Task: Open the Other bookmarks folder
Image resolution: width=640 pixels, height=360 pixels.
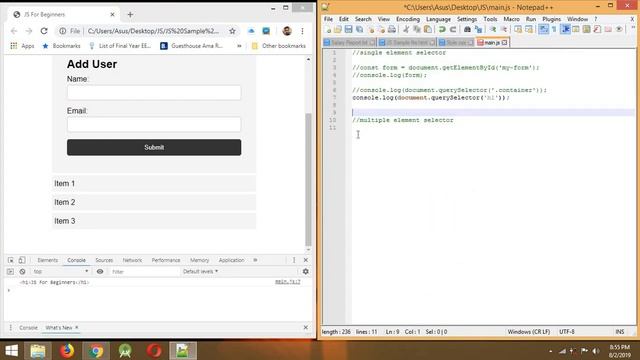Action: click(279, 46)
